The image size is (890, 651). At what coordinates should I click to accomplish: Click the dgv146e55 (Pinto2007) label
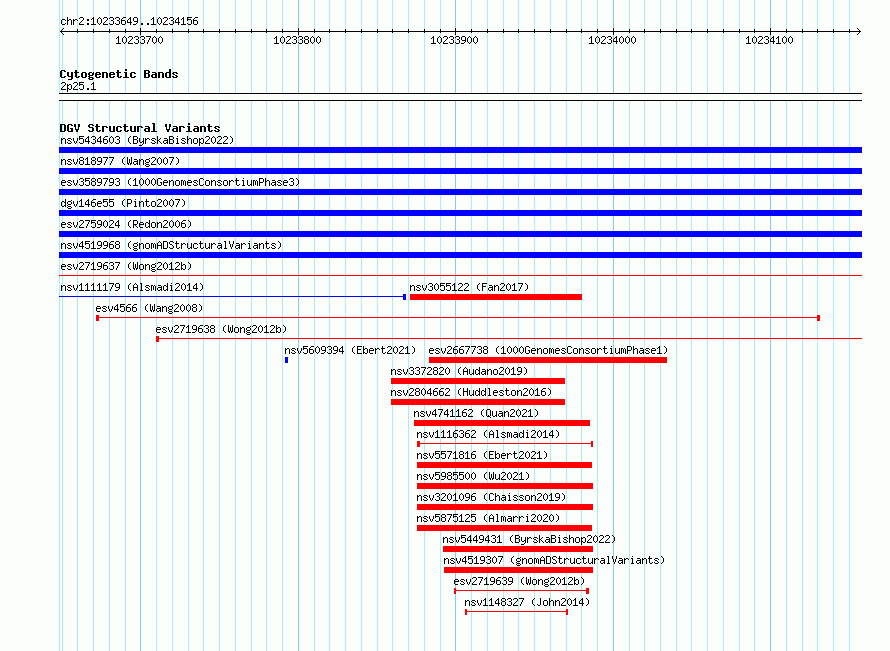pos(123,203)
